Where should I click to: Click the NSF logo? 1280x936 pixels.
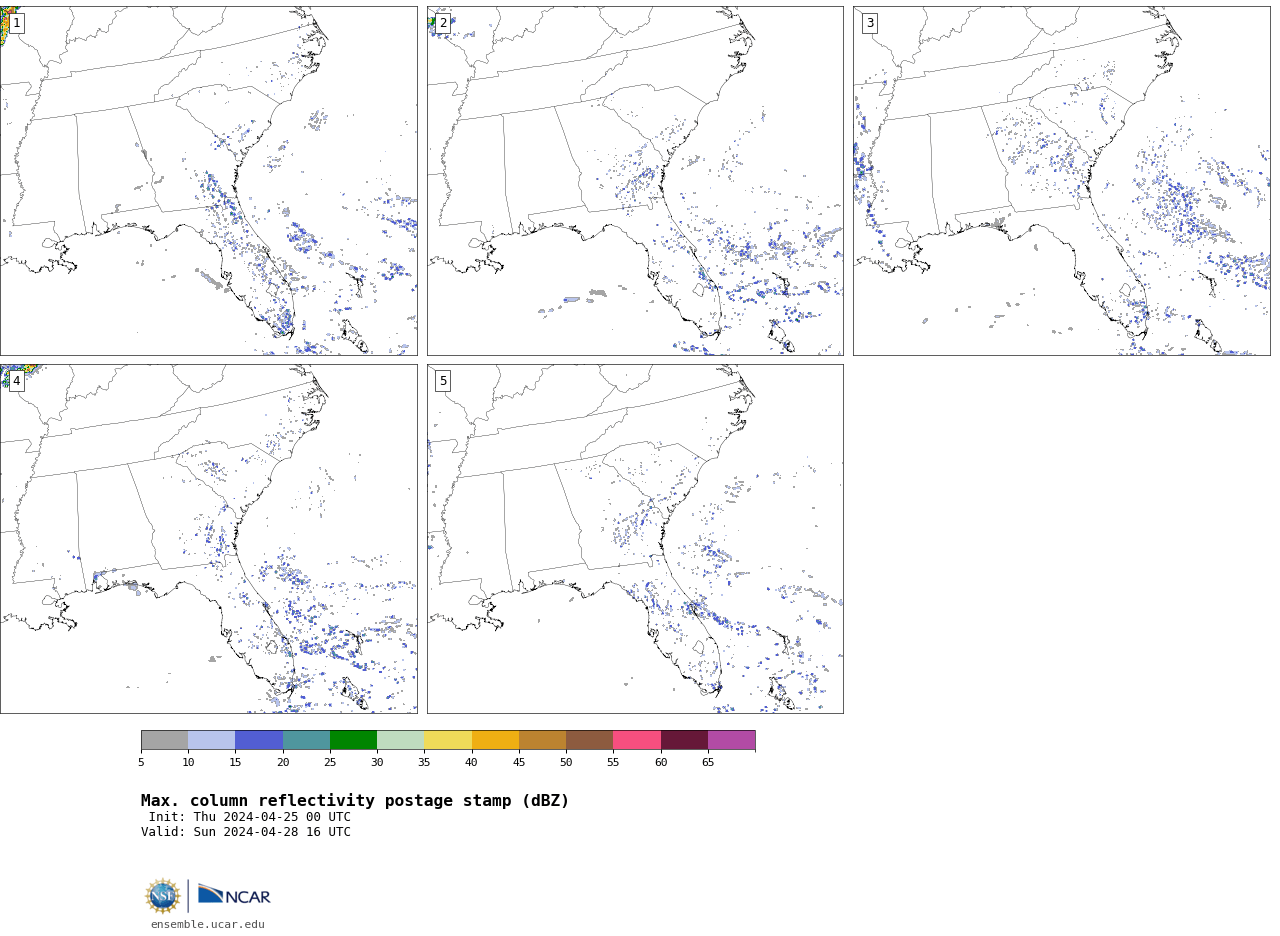pyautogui.click(x=162, y=896)
